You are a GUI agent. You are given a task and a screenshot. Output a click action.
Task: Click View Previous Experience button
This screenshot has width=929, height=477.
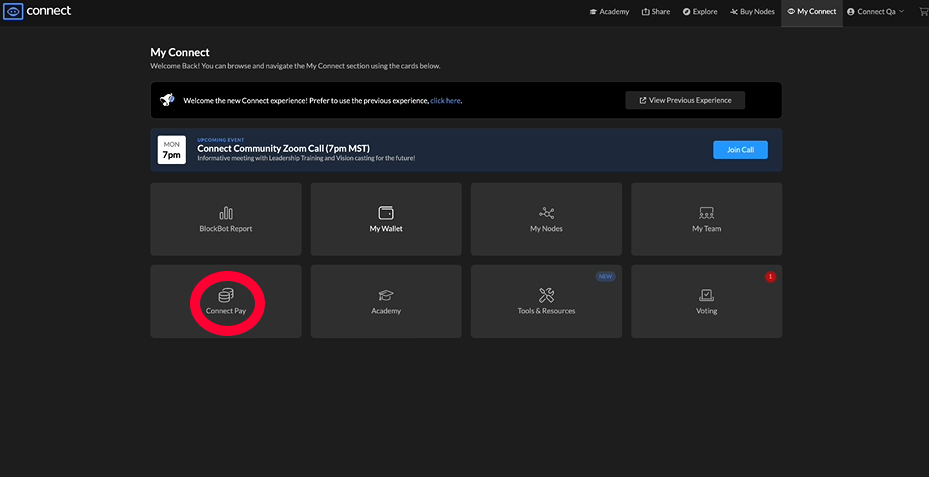pos(685,100)
